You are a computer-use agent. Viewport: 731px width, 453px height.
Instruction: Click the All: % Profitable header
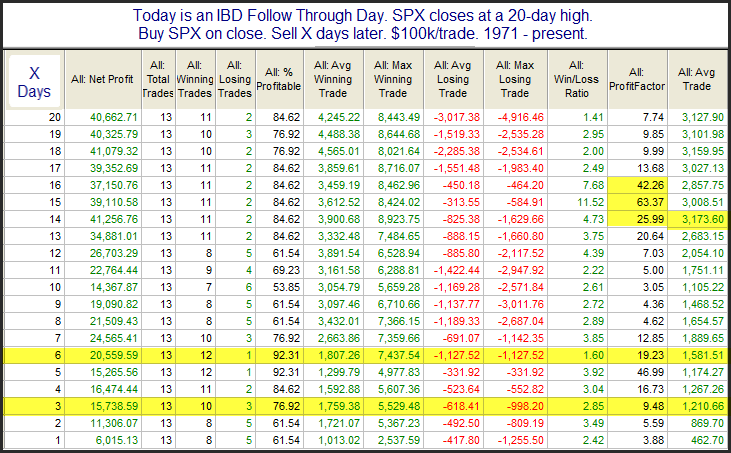[279, 80]
